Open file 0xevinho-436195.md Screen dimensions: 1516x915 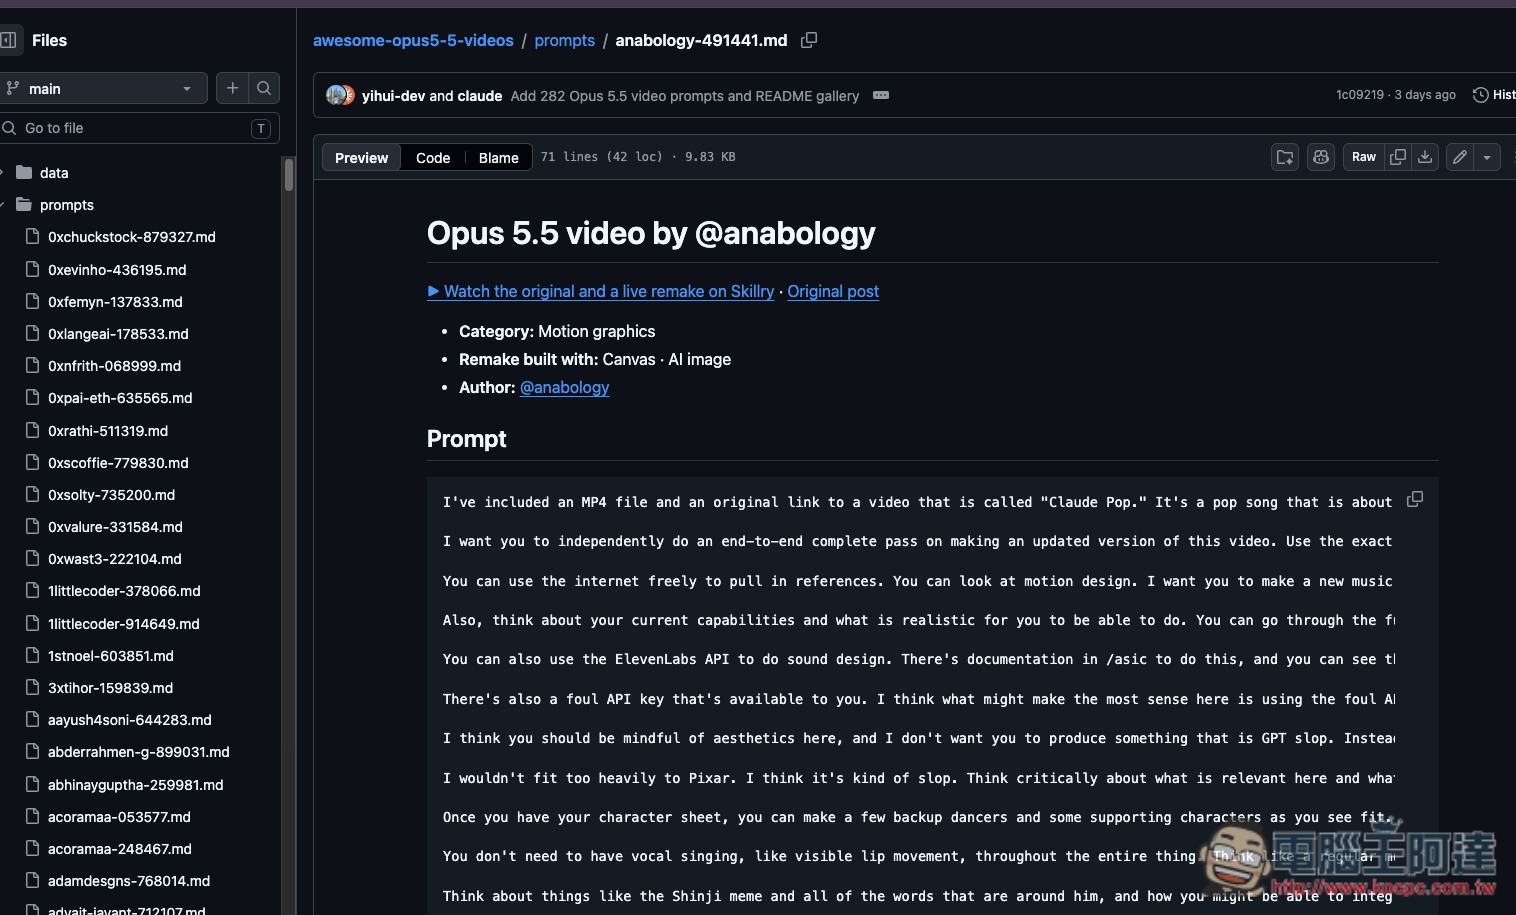(x=117, y=270)
